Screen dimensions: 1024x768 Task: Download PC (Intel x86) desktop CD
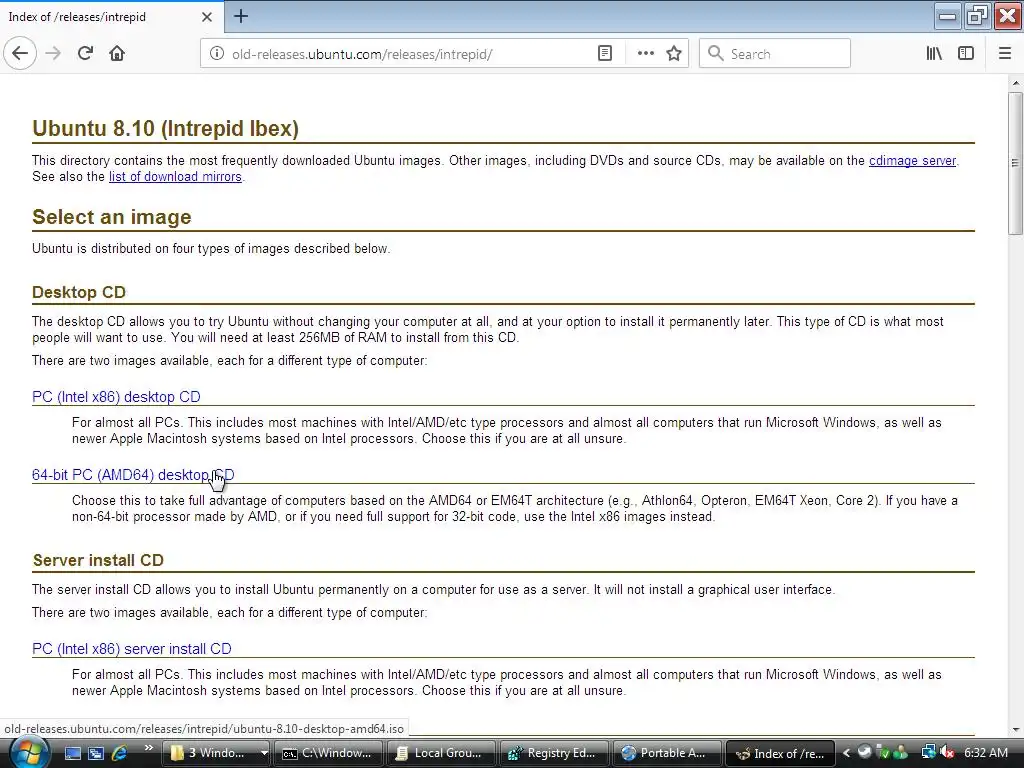tap(116, 396)
